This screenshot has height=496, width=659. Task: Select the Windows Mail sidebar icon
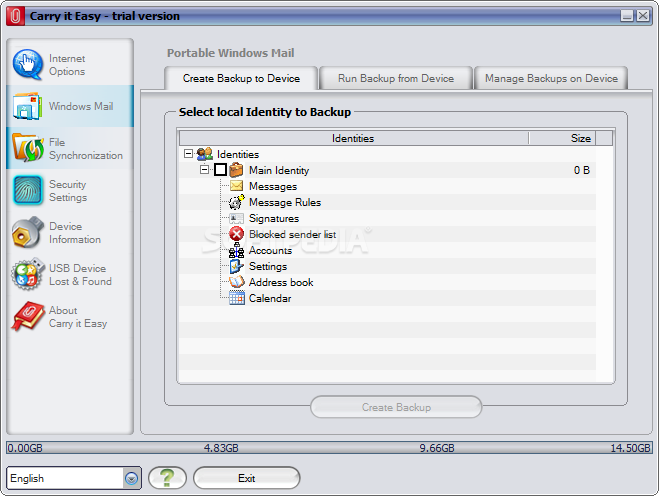click(x=27, y=106)
